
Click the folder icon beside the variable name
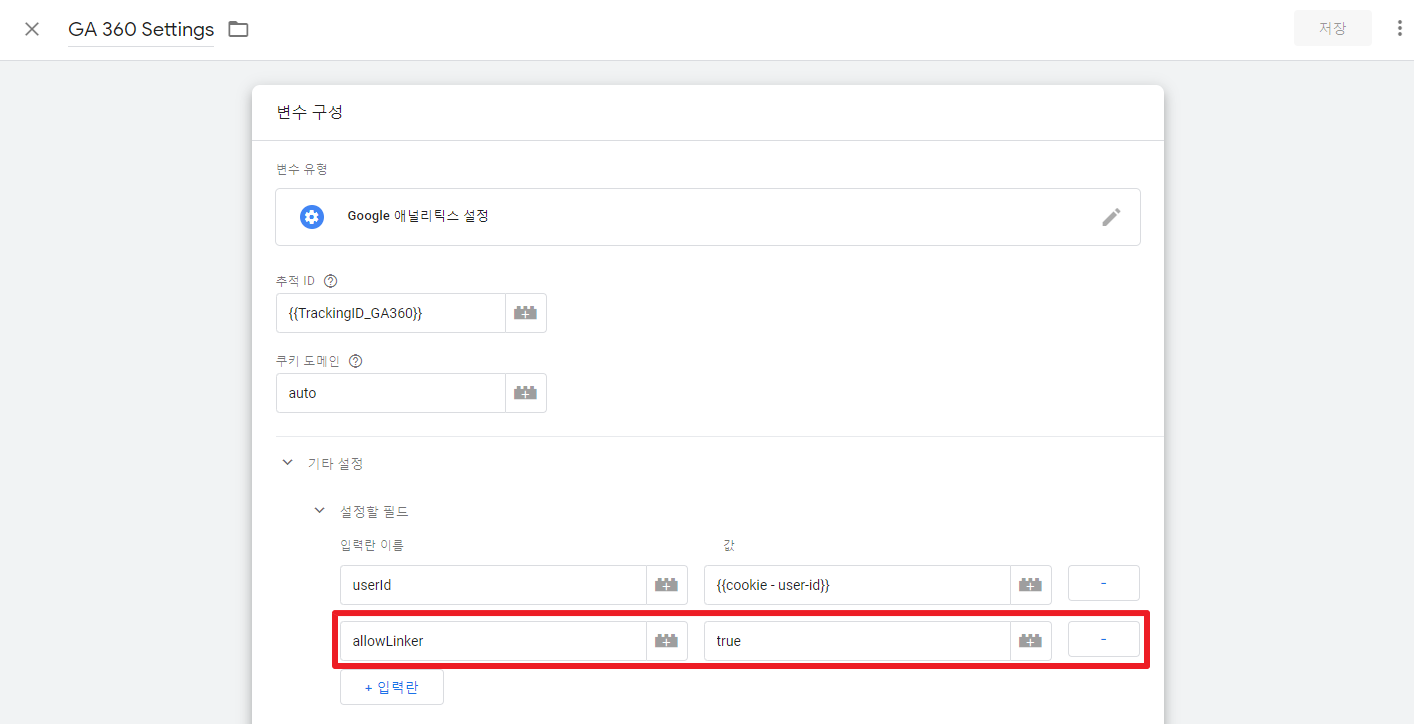(x=238, y=29)
